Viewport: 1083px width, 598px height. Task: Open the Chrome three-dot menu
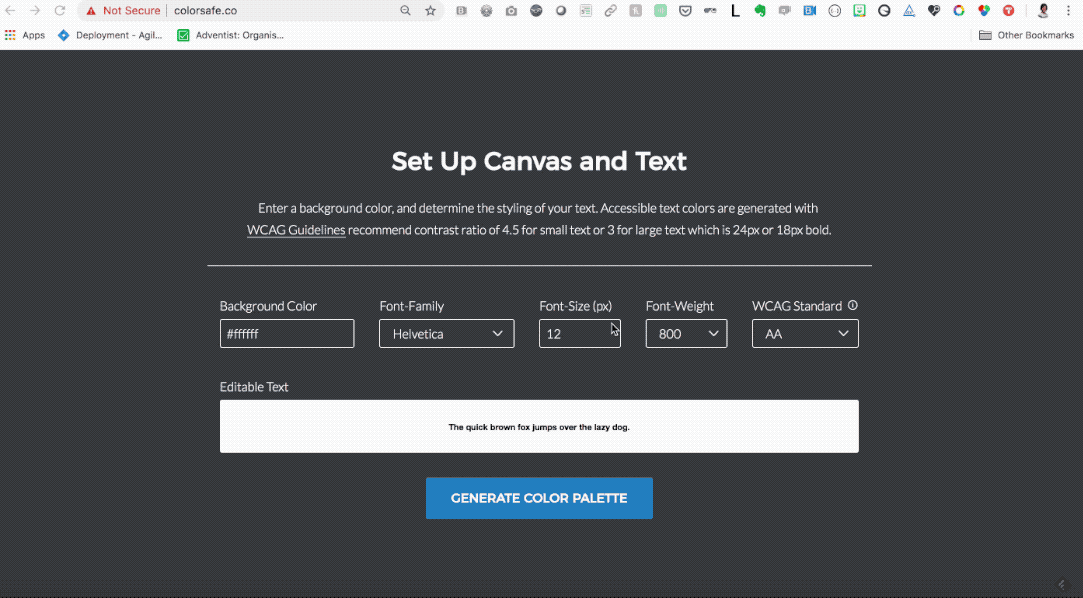pos(1068,10)
